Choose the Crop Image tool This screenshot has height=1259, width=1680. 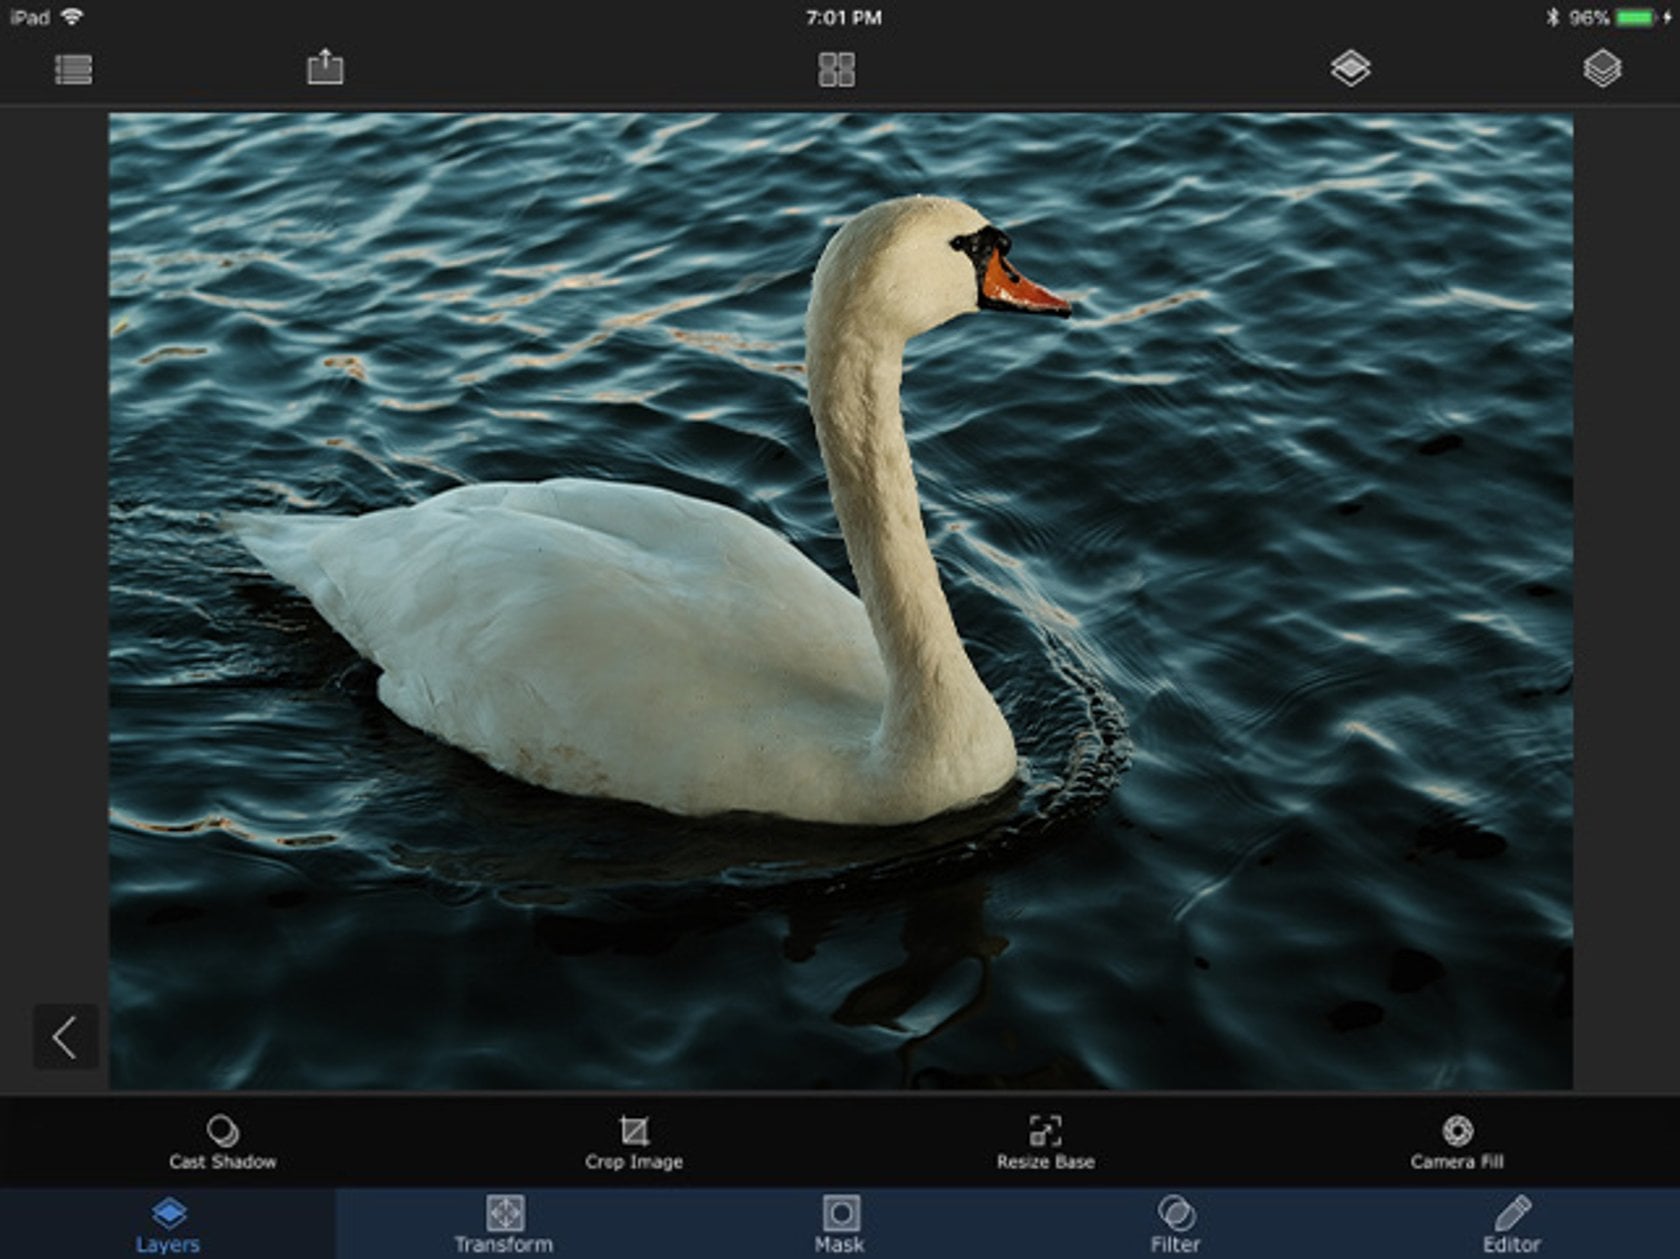(634, 1142)
